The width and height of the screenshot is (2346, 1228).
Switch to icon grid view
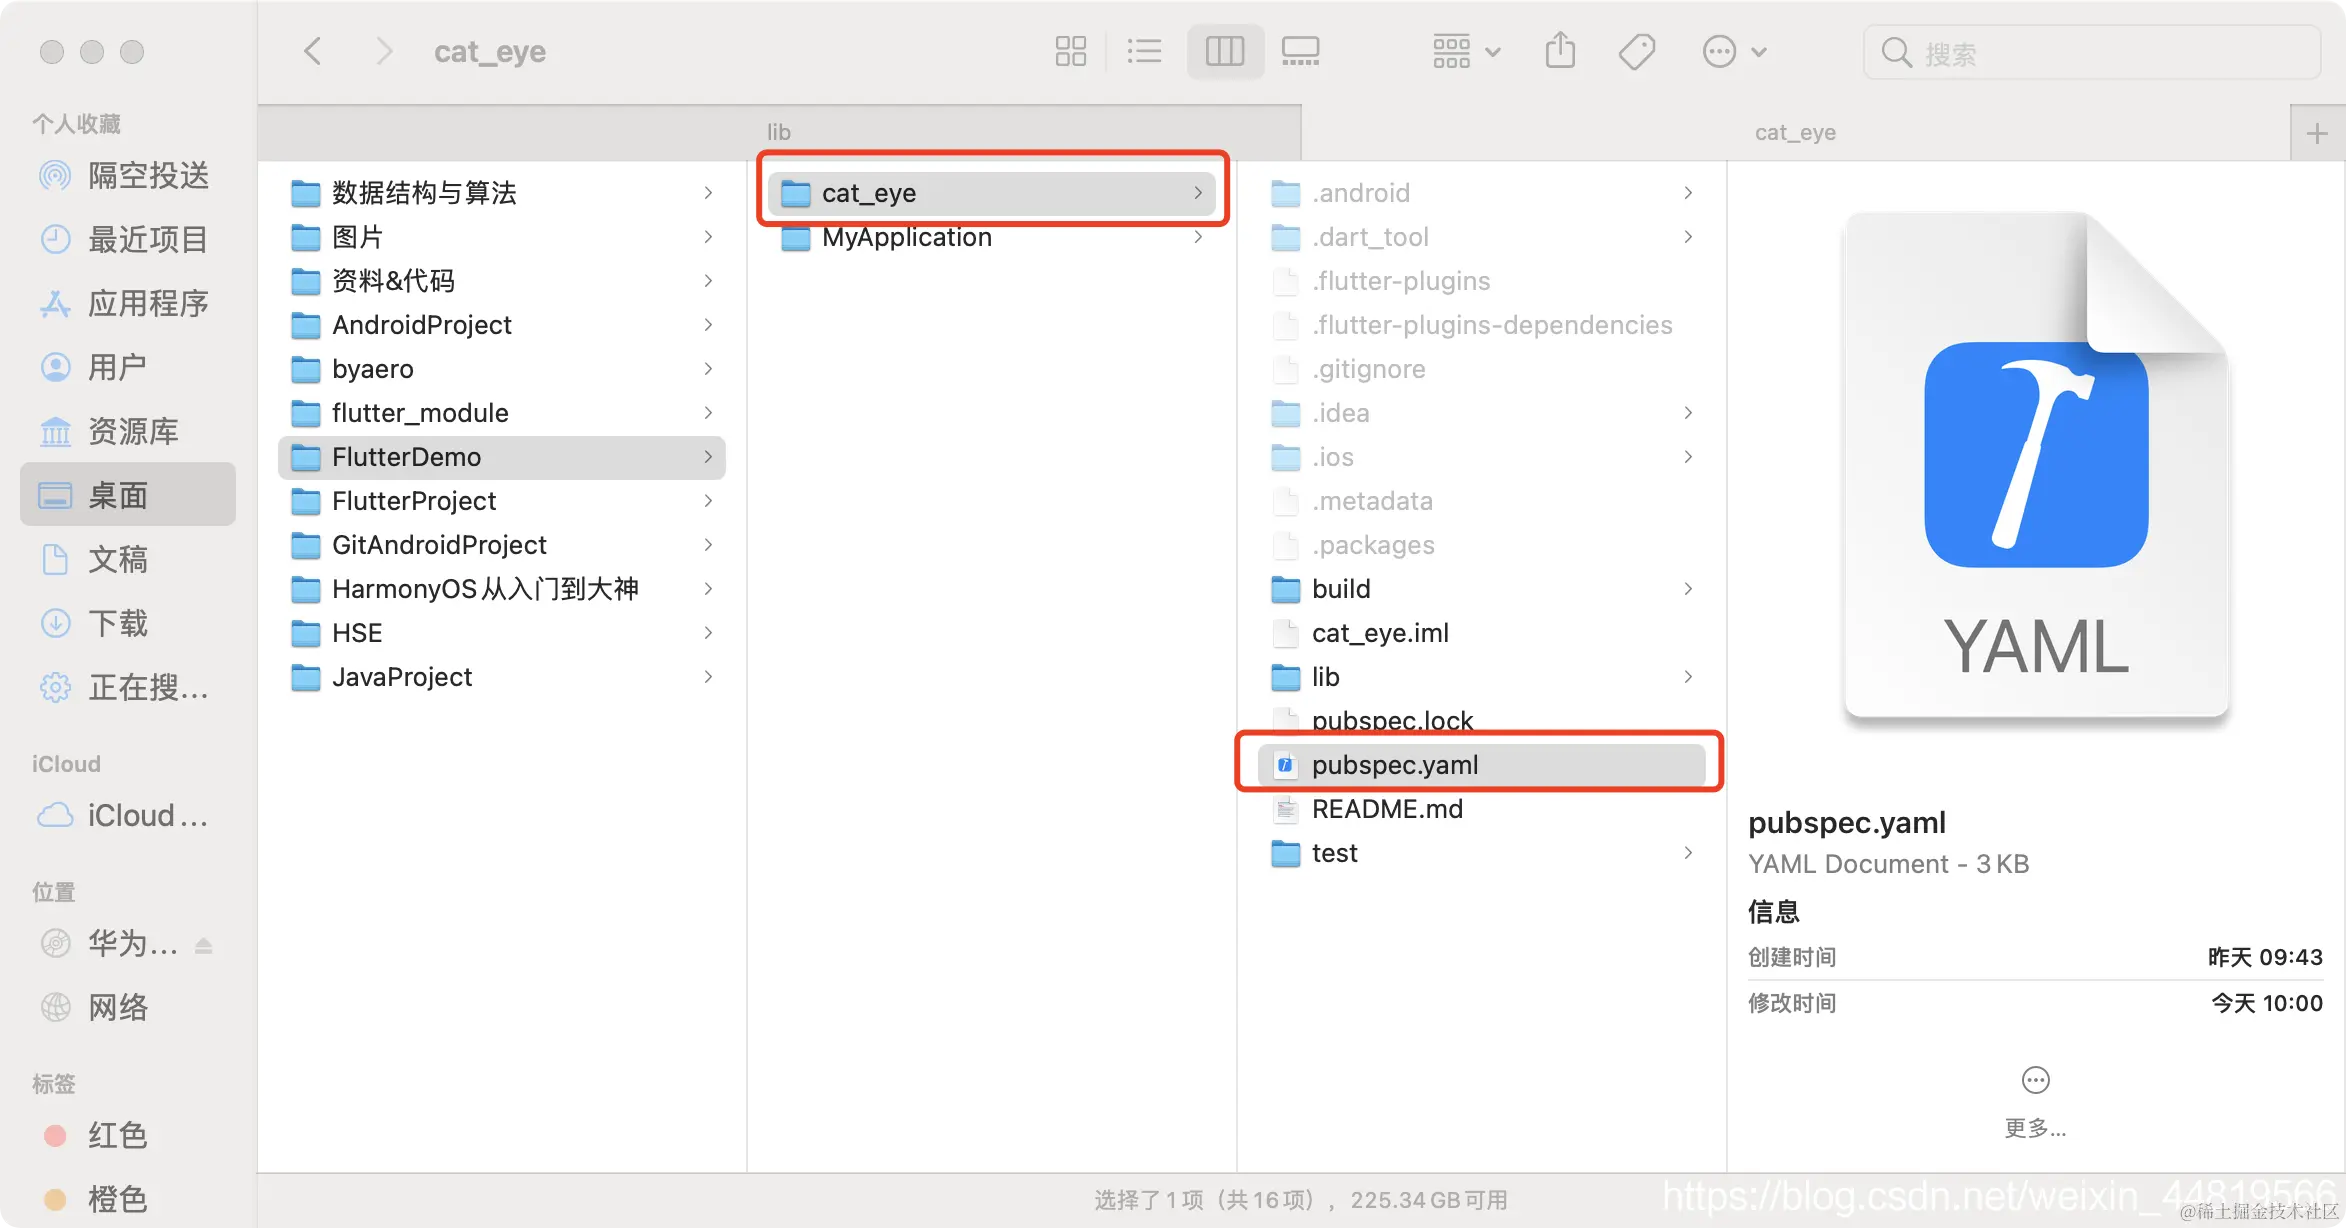click(1070, 51)
